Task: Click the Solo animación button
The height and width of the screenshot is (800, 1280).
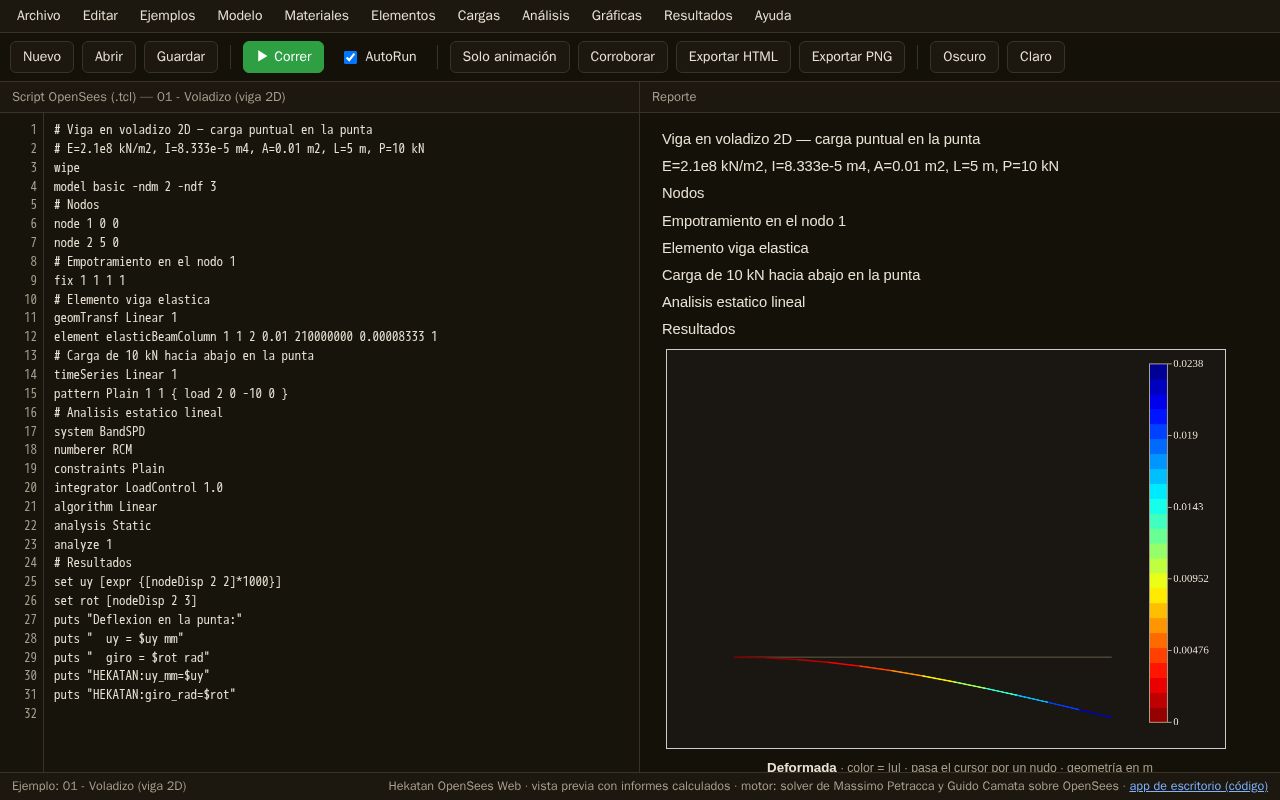Action: (x=510, y=57)
